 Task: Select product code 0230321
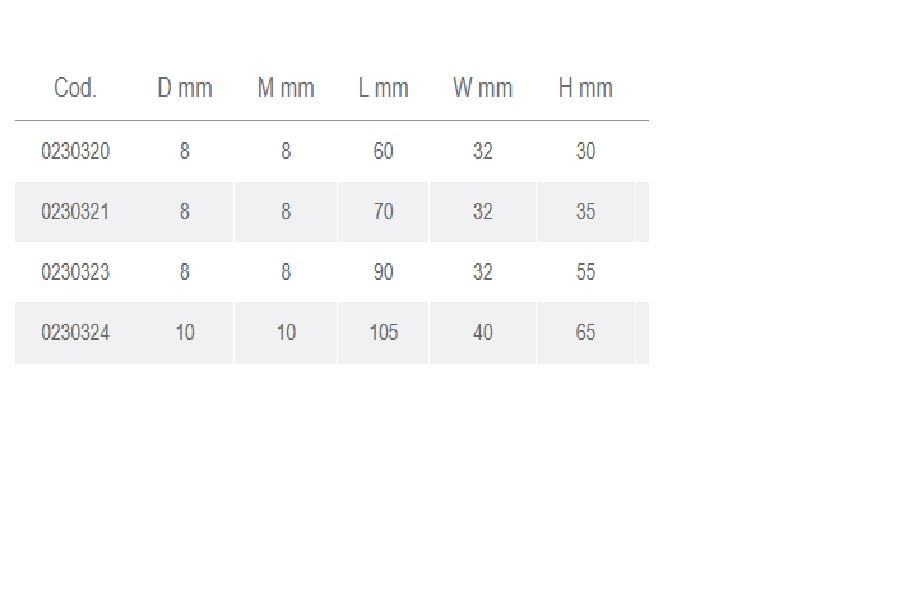75,212
